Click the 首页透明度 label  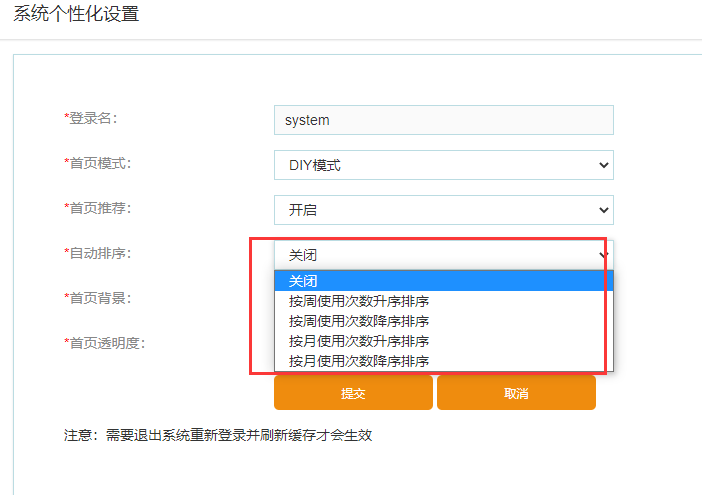[105, 343]
